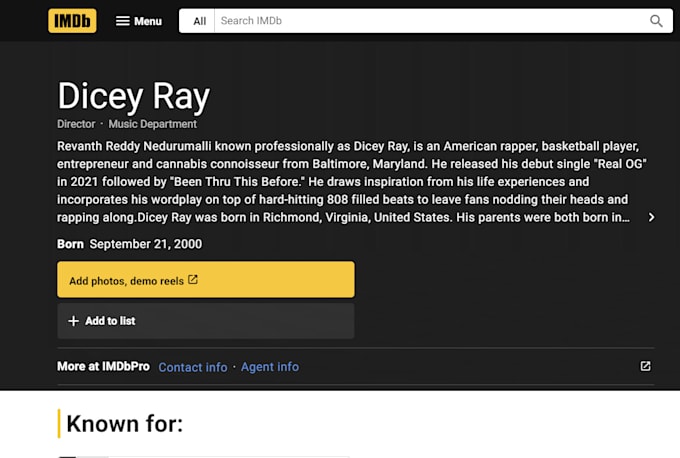Click the September 21, 2000 birth date
This screenshot has height=458, width=680.
point(146,244)
